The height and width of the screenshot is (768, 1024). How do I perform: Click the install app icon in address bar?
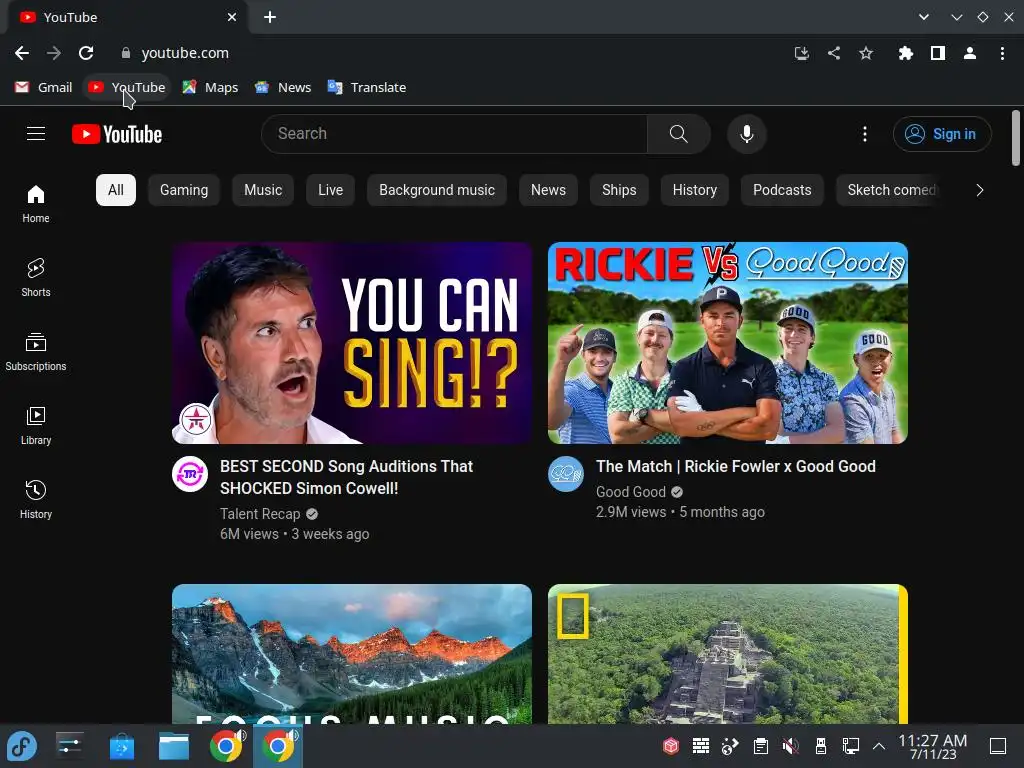pyautogui.click(x=801, y=53)
